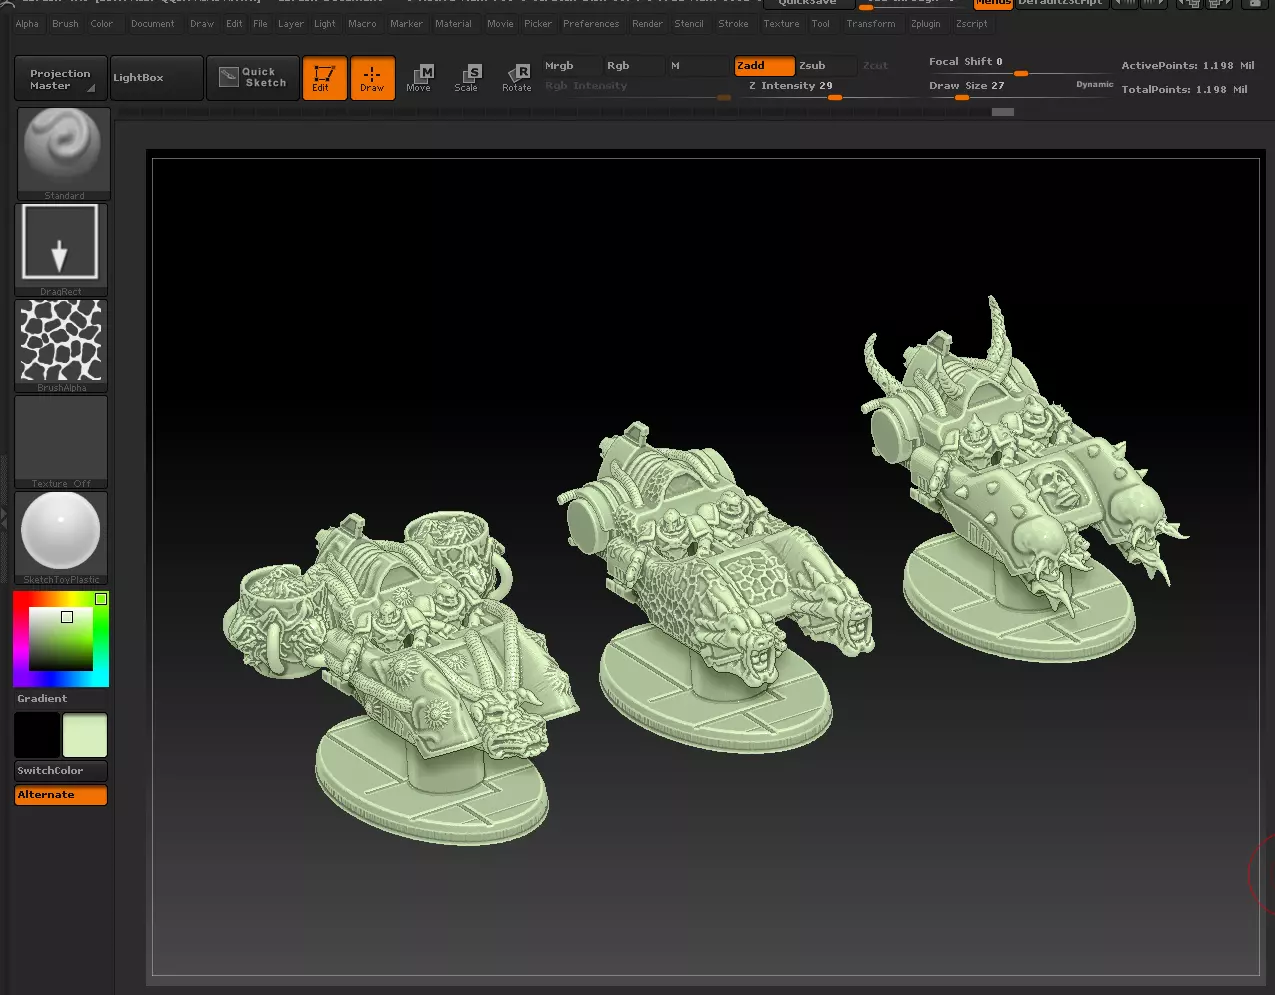Image resolution: width=1275 pixels, height=995 pixels.
Task: Open the File menu
Action: pos(260,24)
